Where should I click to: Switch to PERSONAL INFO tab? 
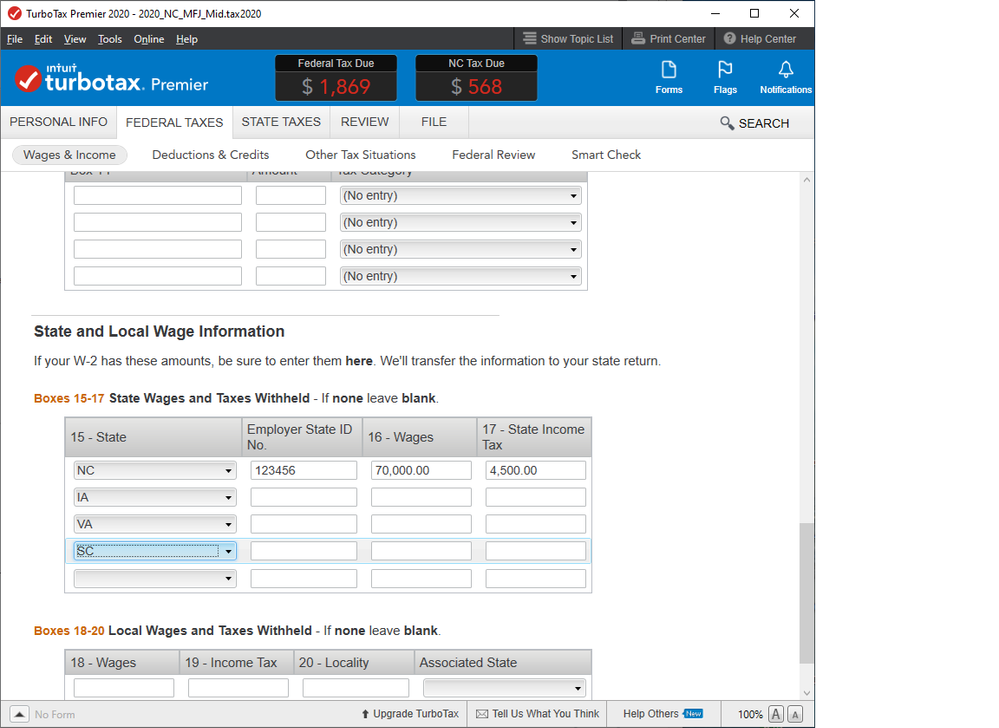[x=59, y=122]
